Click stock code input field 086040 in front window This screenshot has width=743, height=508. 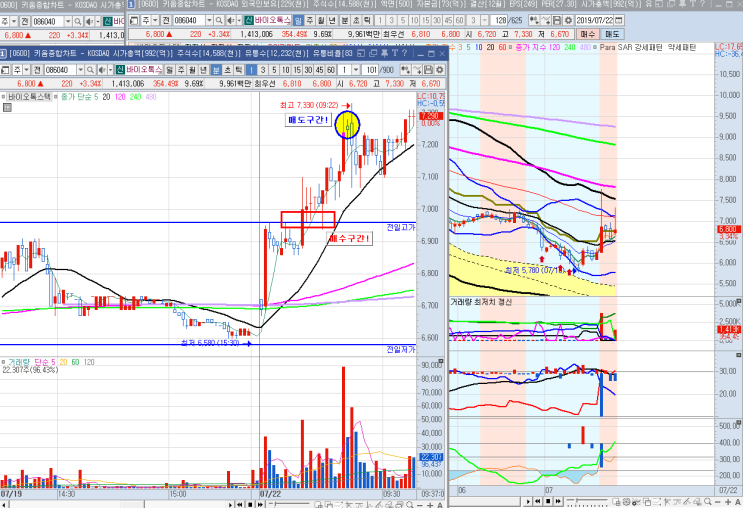click(60, 70)
